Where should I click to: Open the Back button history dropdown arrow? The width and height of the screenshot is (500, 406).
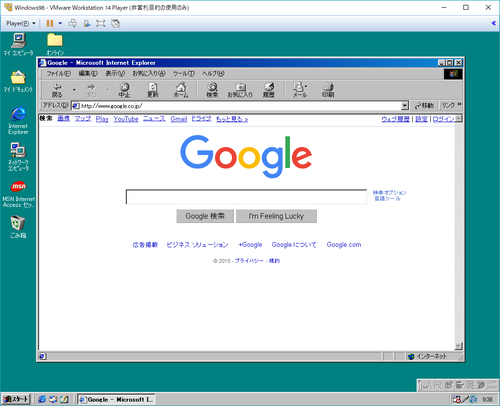click(74, 90)
